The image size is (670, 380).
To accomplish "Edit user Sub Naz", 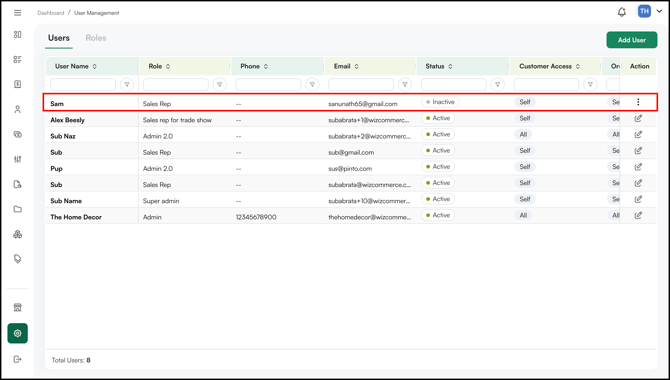I will click(638, 135).
